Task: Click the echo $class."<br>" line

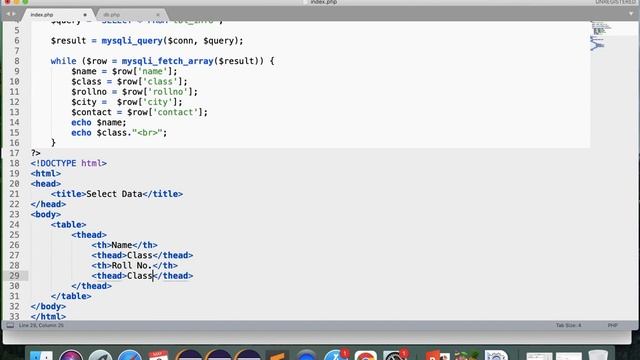Action: point(119,133)
